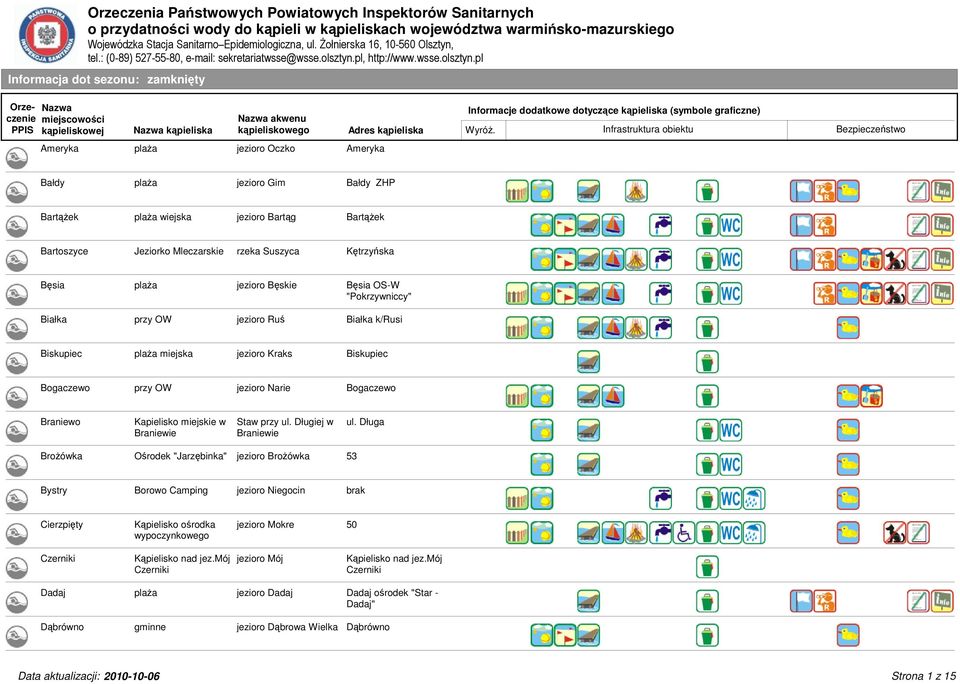The width and height of the screenshot is (960, 684).
Task: Click the 'Jeziorko Mleczarskie' bathing site name
Action: (179, 251)
